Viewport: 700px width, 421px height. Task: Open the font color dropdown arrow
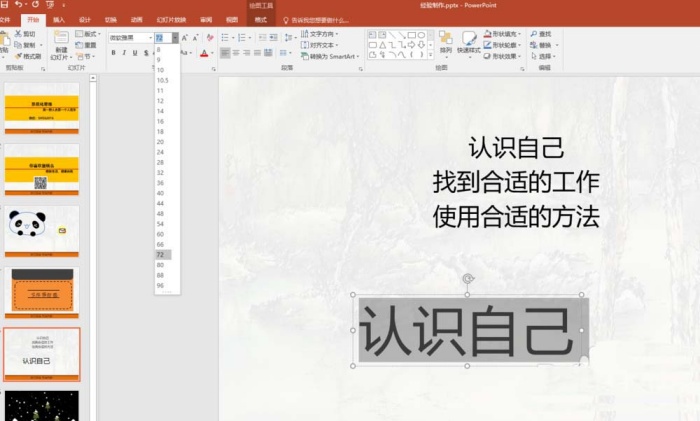click(x=212, y=53)
